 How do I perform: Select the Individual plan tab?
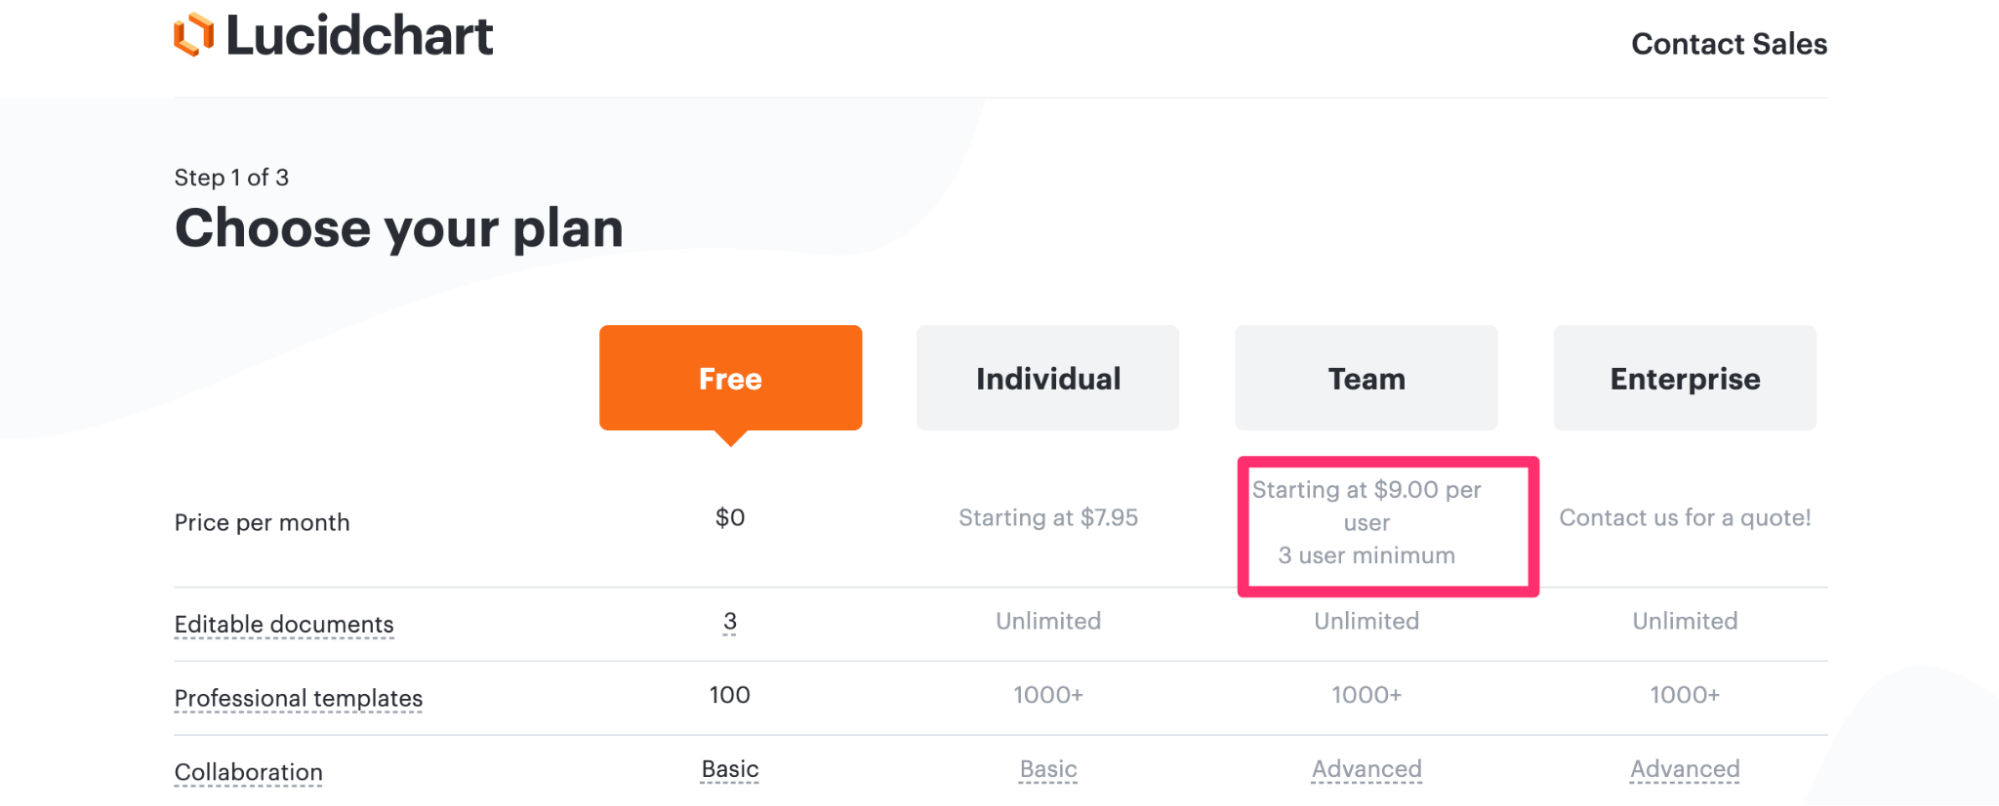click(x=1048, y=378)
